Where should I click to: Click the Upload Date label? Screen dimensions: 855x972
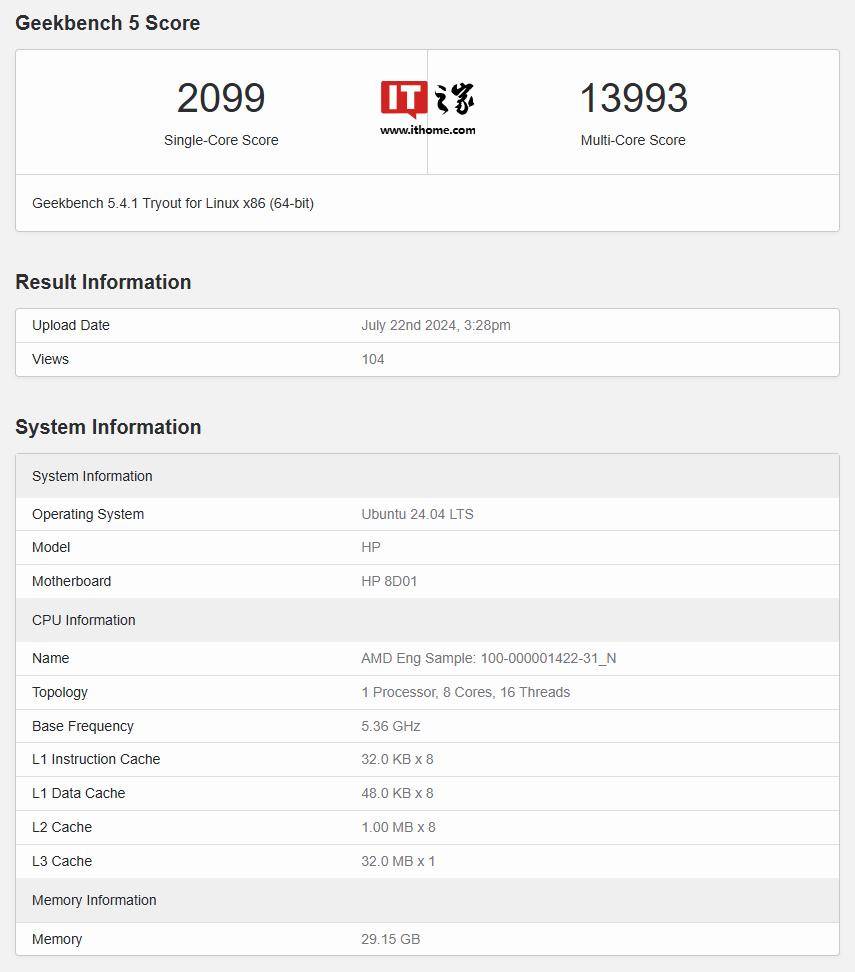pyautogui.click(x=71, y=325)
